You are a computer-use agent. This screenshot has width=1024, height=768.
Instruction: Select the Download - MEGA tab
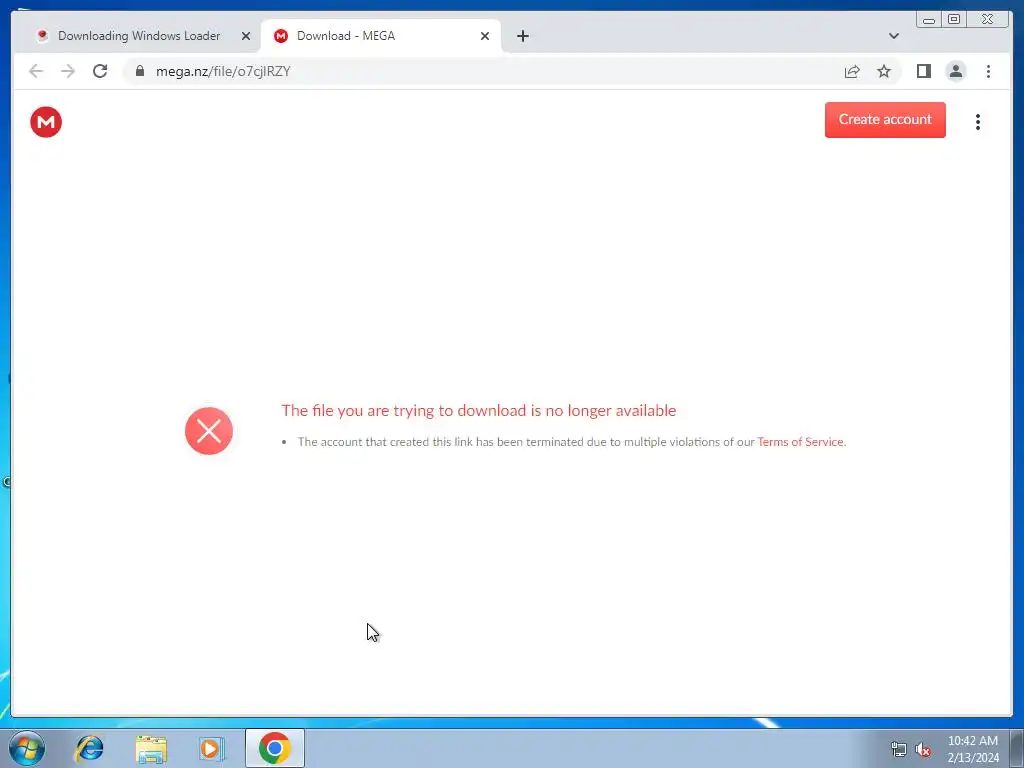[380, 36]
